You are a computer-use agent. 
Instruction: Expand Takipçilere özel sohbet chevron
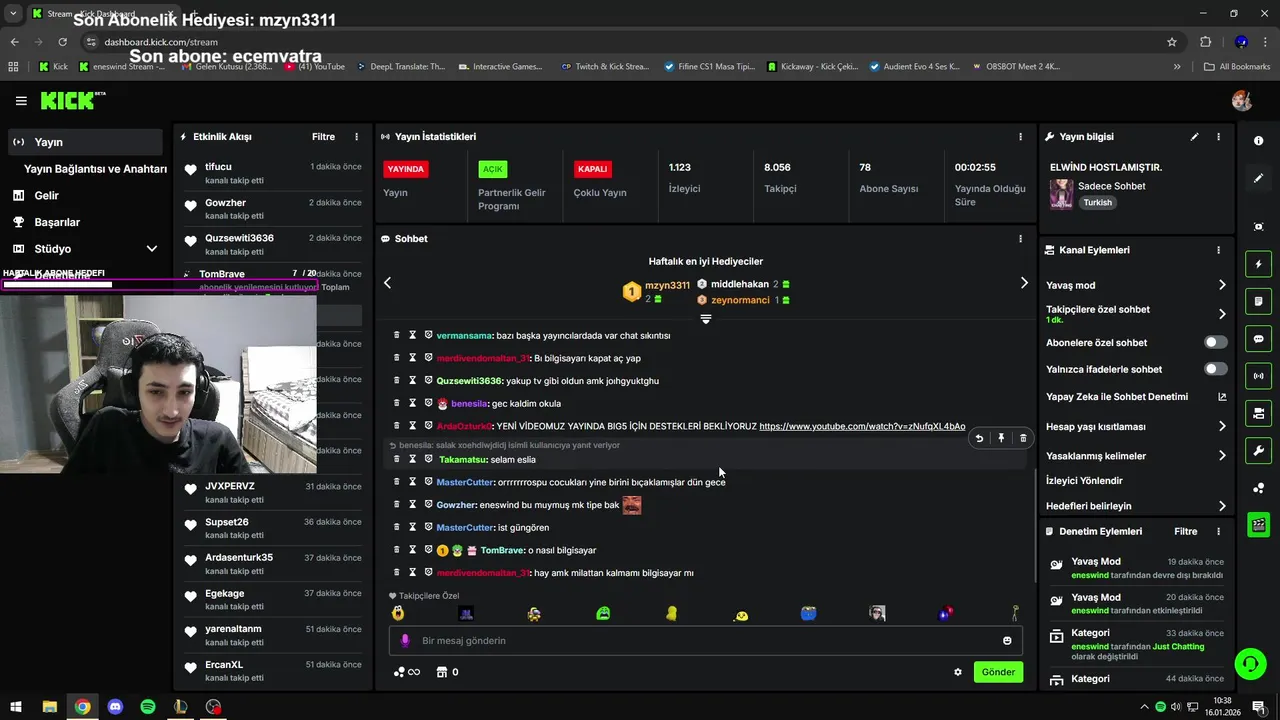click(1222, 314)
